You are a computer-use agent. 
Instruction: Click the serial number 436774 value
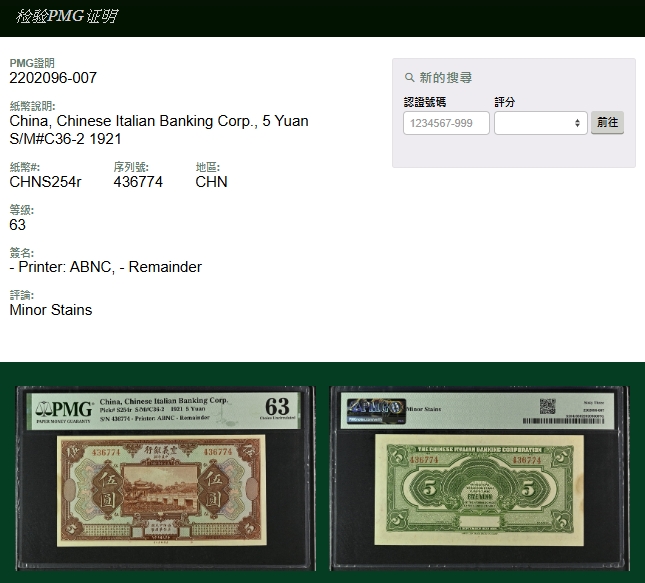[x=138, y=182]
